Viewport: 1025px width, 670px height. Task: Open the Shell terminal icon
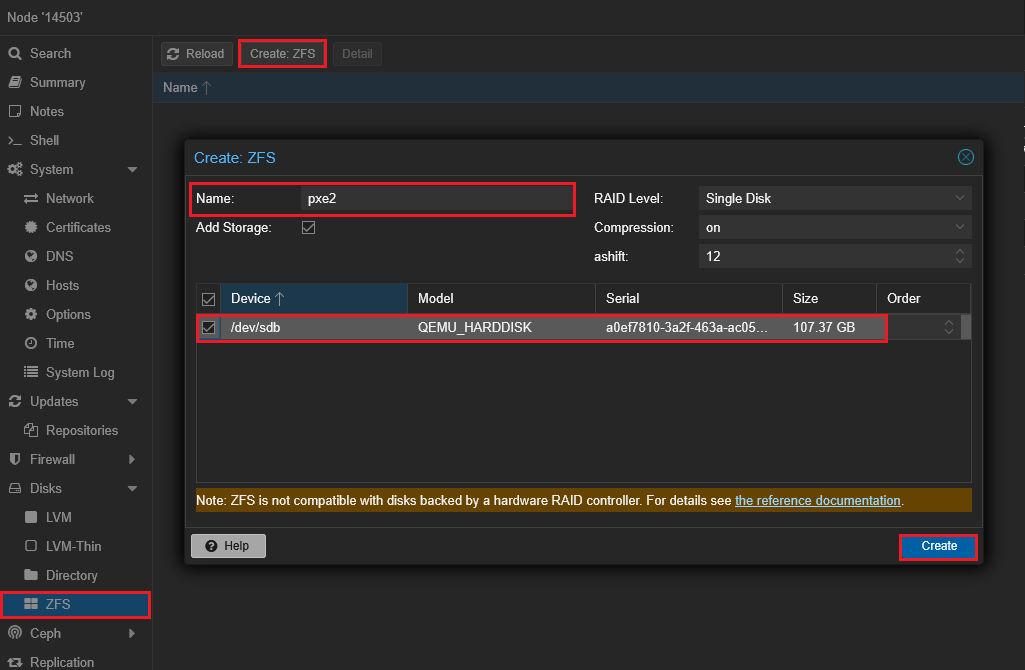[x=15, y=141]
